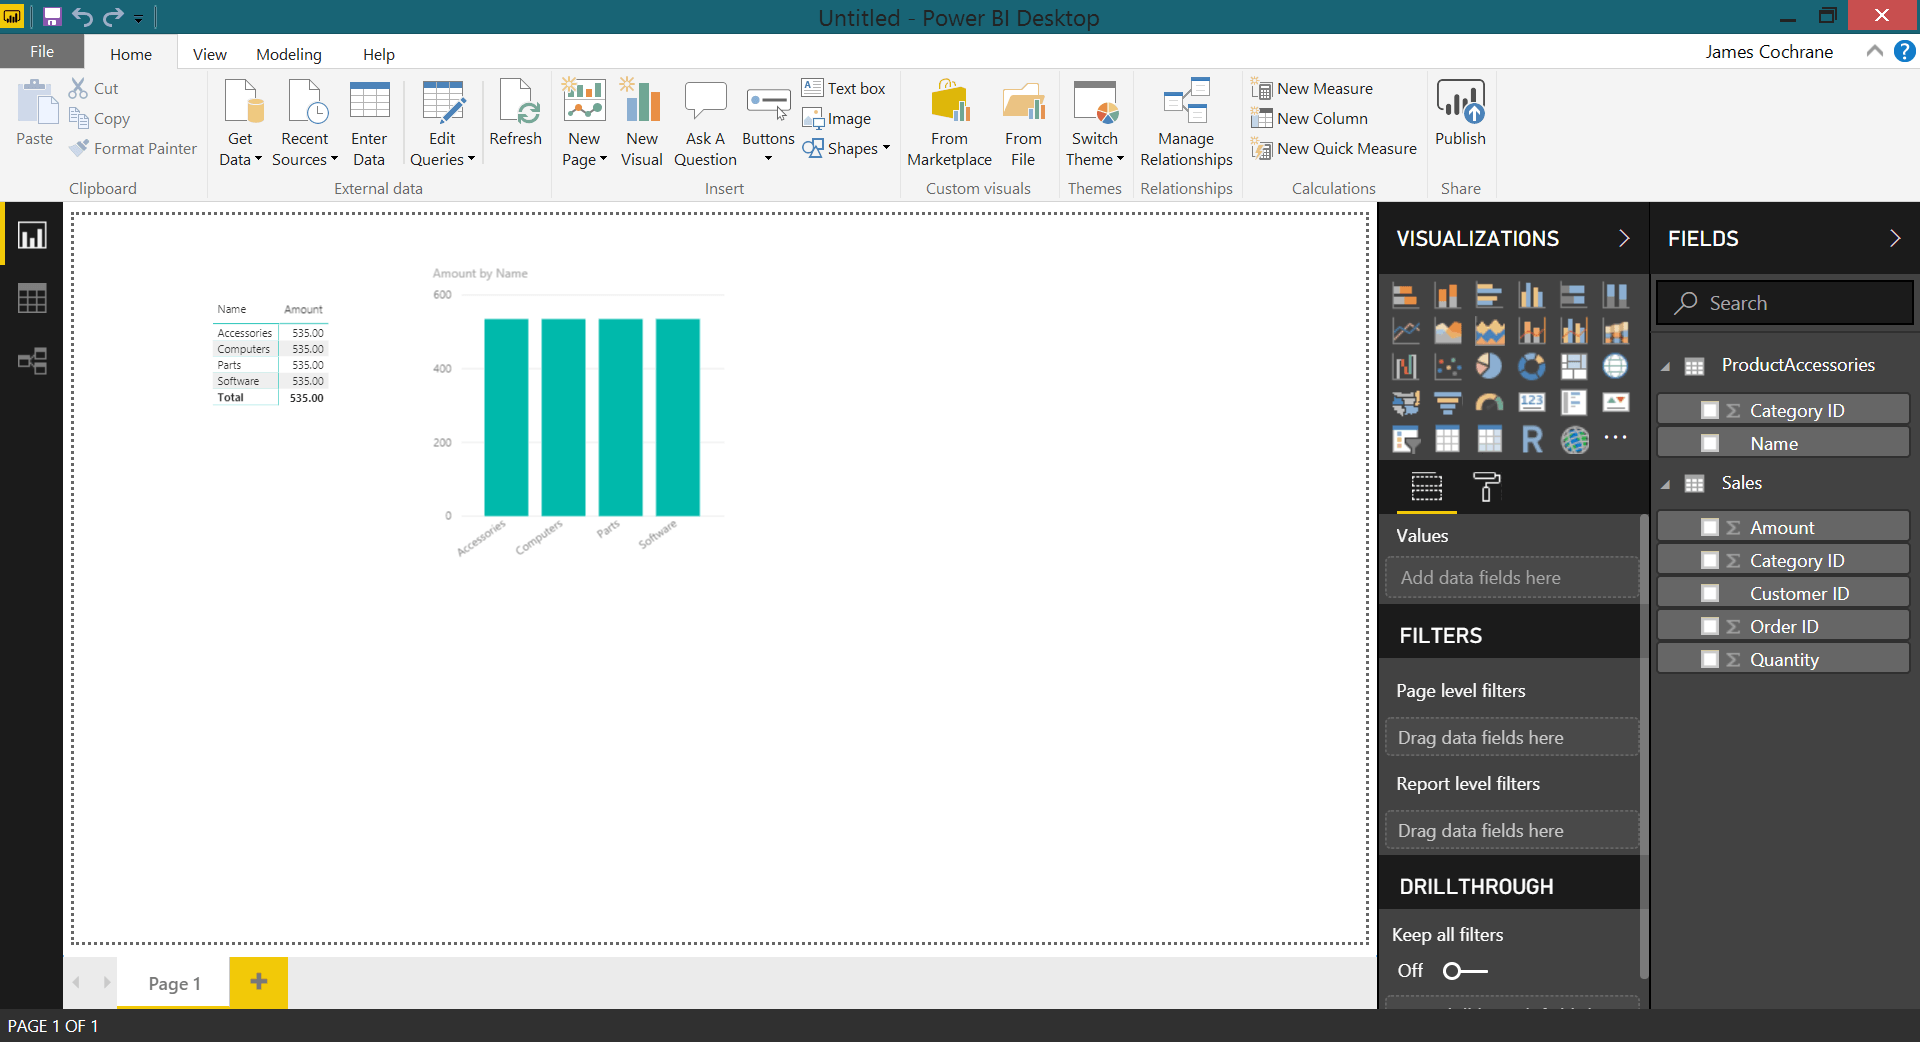
Task: Select the map globe visualization
Action: tap(1615, 367)
